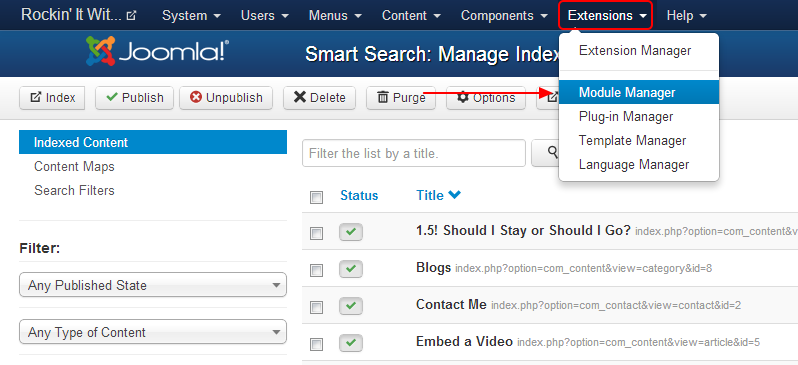
Task: Click the green status check for Blogs
Action: tap(351, 269)
